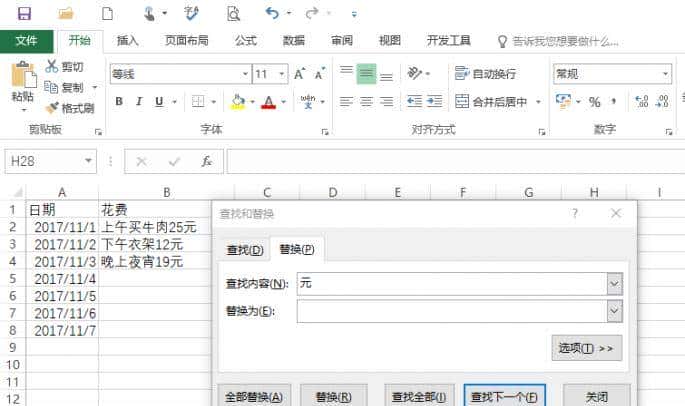Apply yellow fill color bucket

tap(238, 102)
